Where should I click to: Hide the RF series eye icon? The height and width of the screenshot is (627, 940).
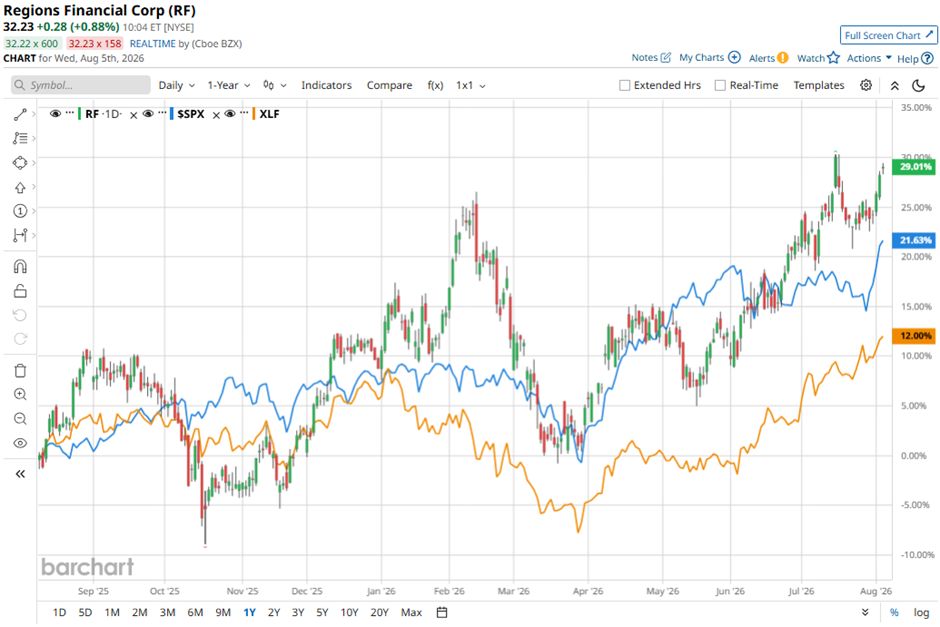point(55,114)
